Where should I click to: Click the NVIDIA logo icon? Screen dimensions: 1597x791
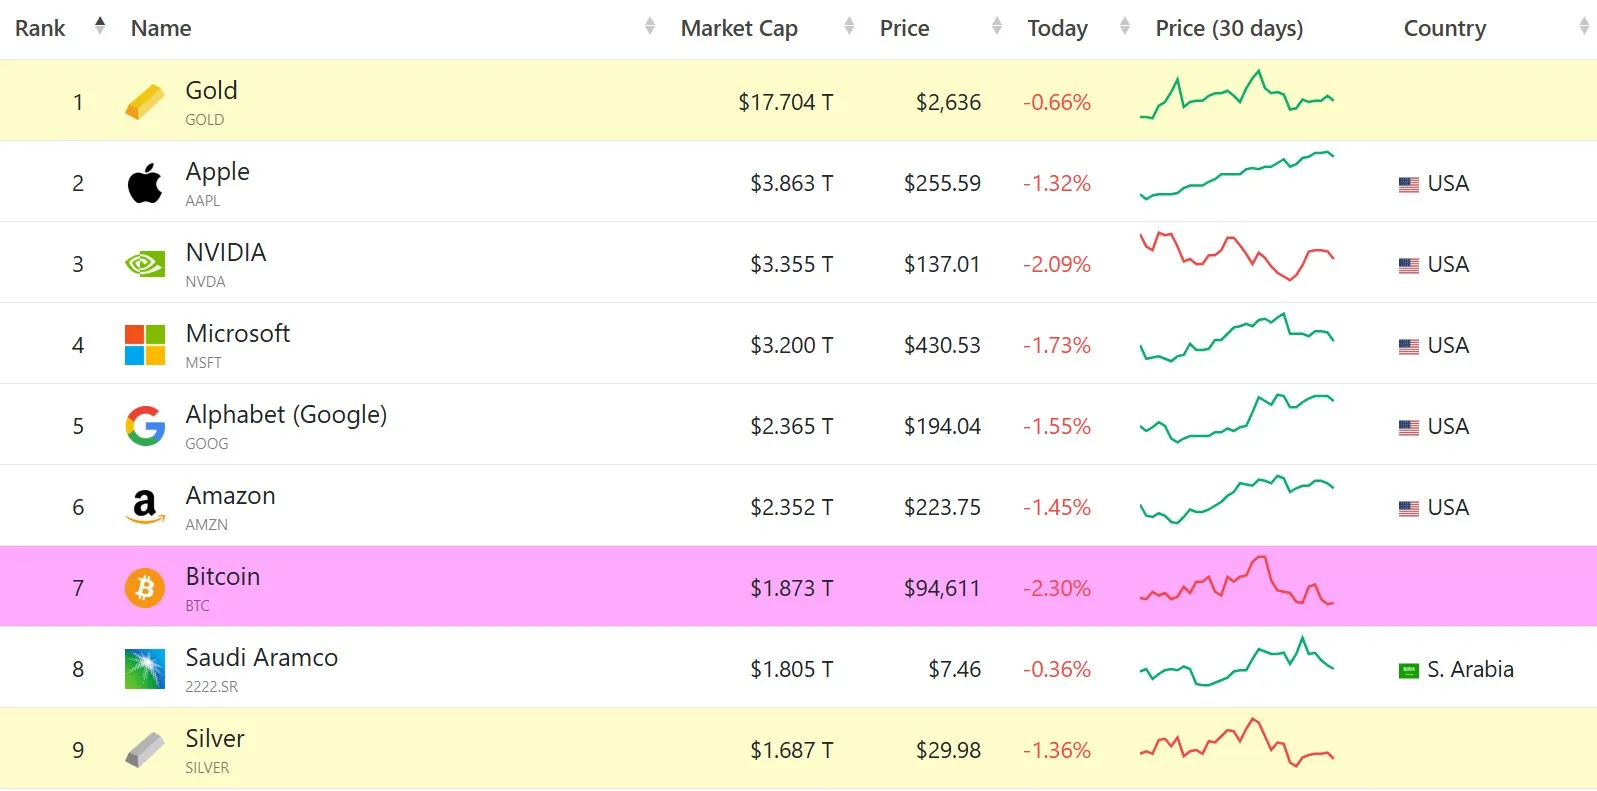(145, 264)
